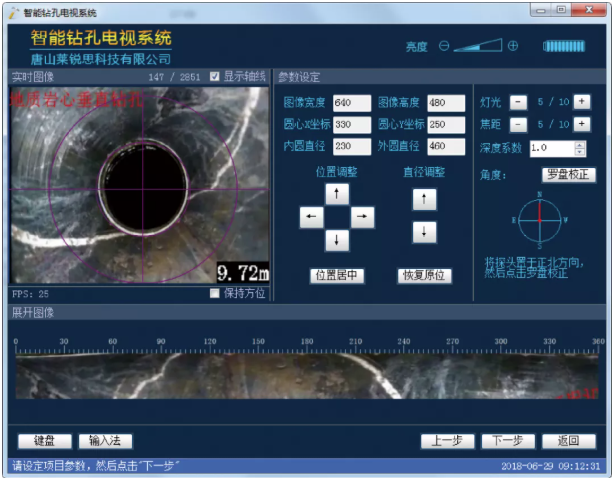Toggle the 显示轴线 checkbox
Image resolution: width=614 pixels, height=483 pixels.
click(213, 76)
